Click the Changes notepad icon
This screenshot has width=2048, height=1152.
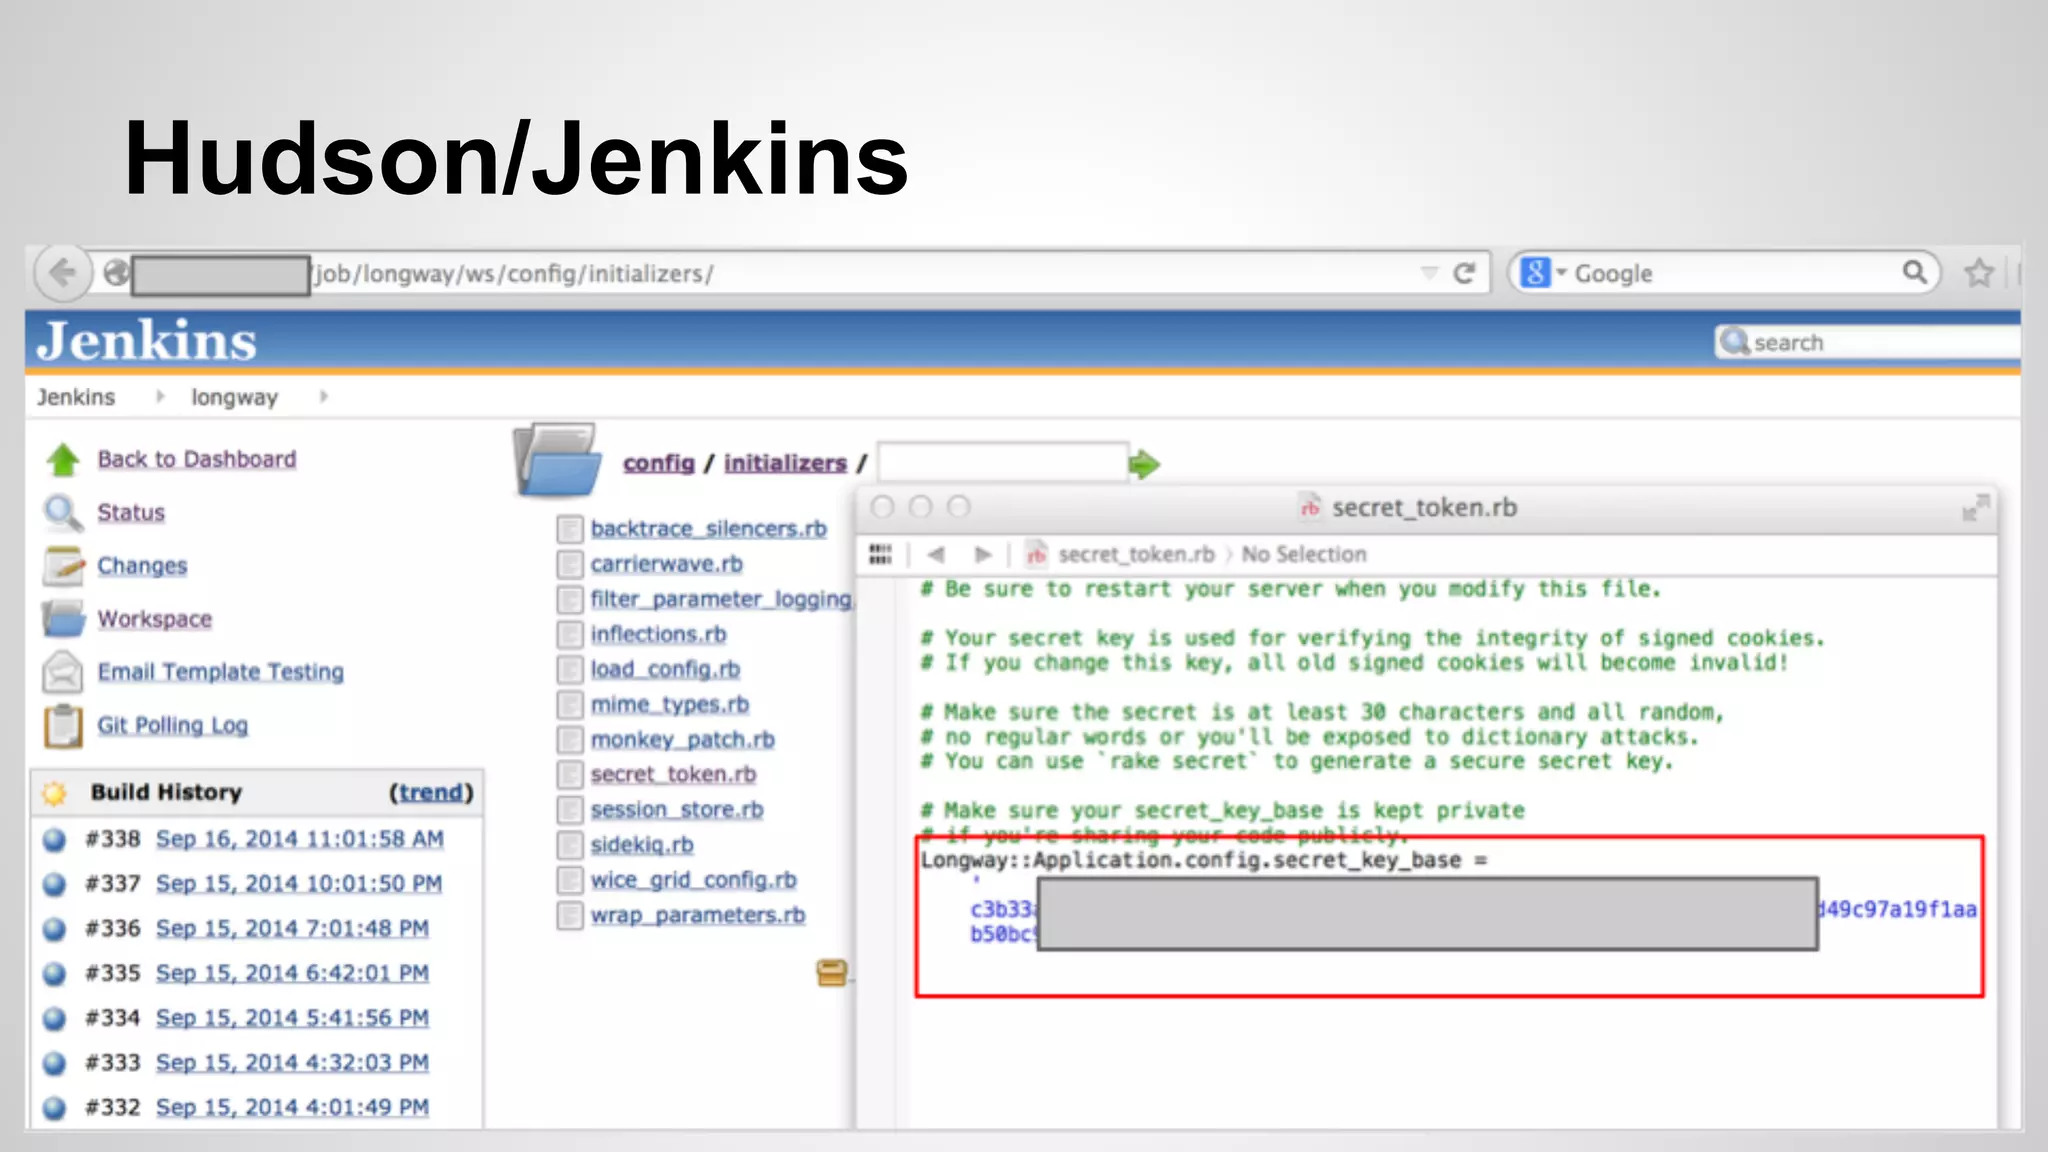pos(63,566)
